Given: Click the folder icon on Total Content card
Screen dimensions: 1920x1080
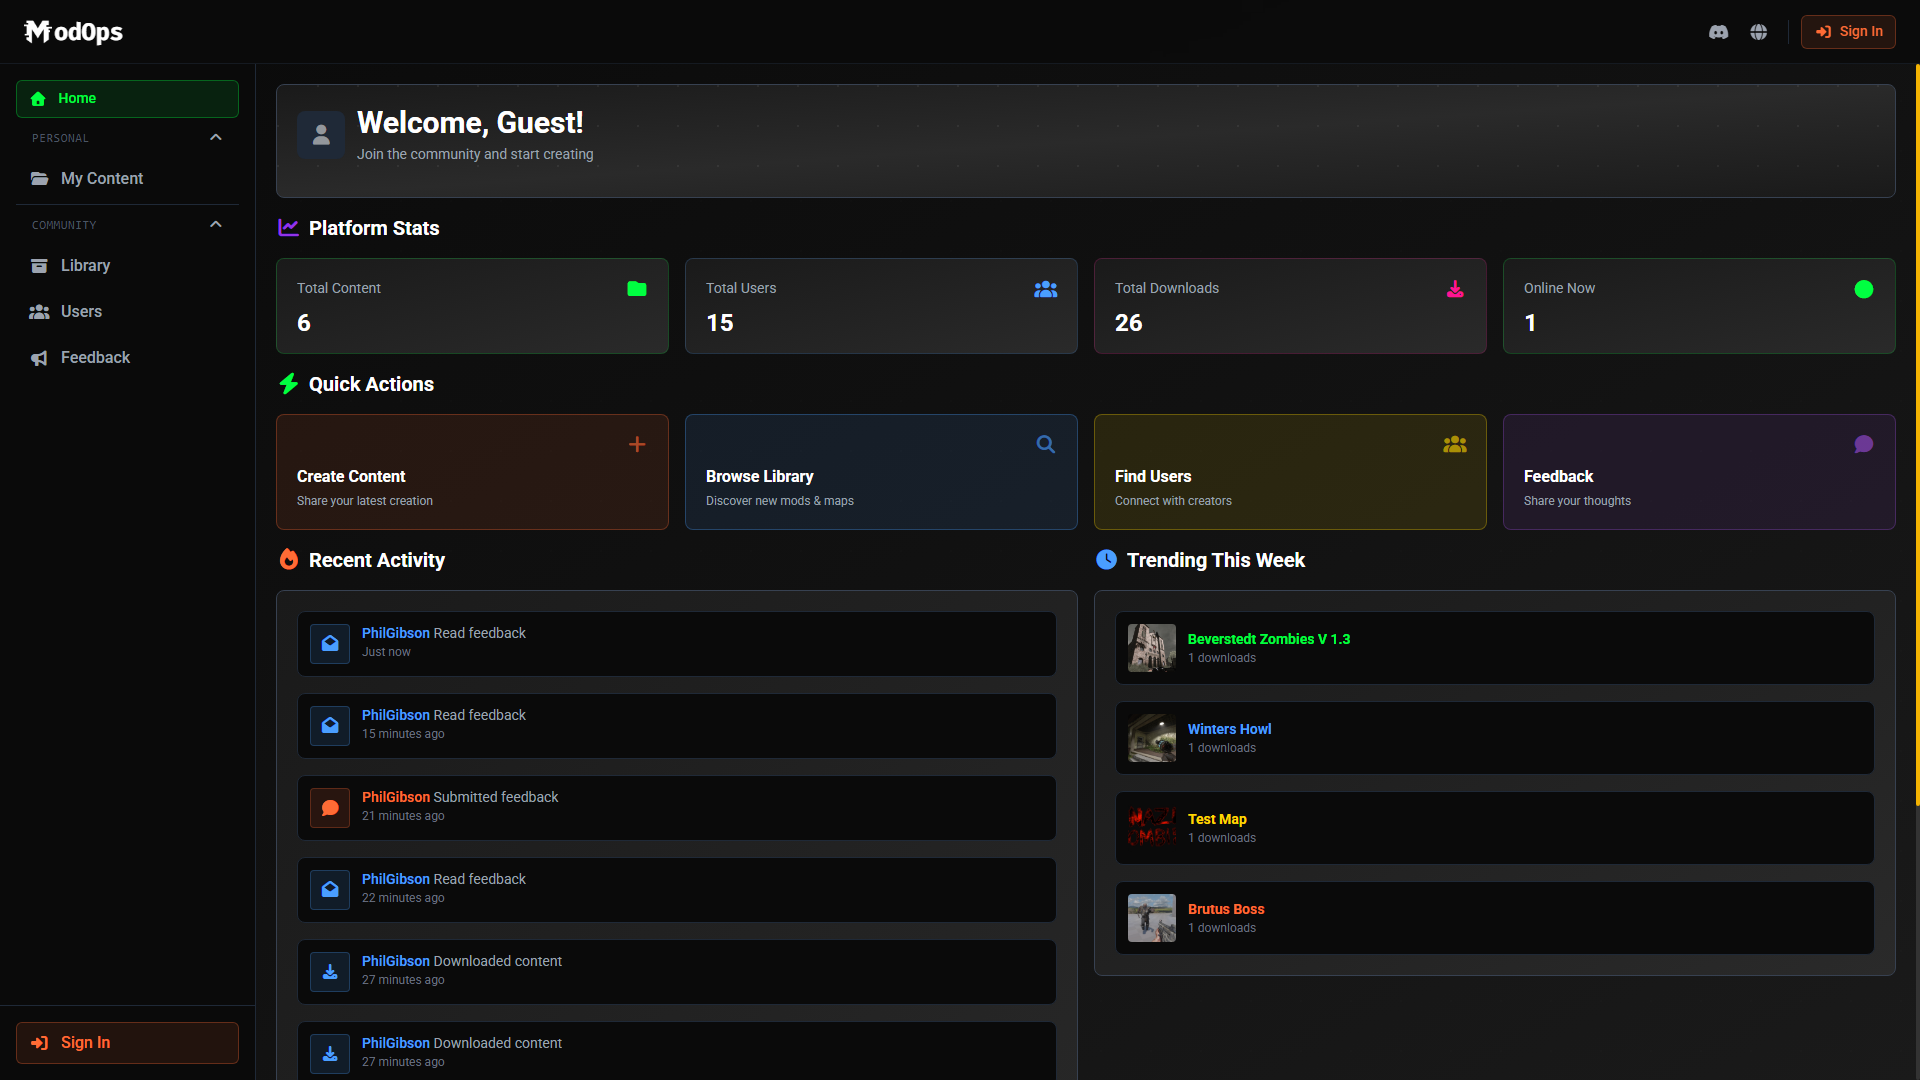Looking at the screenshot, I should [637, 289].
